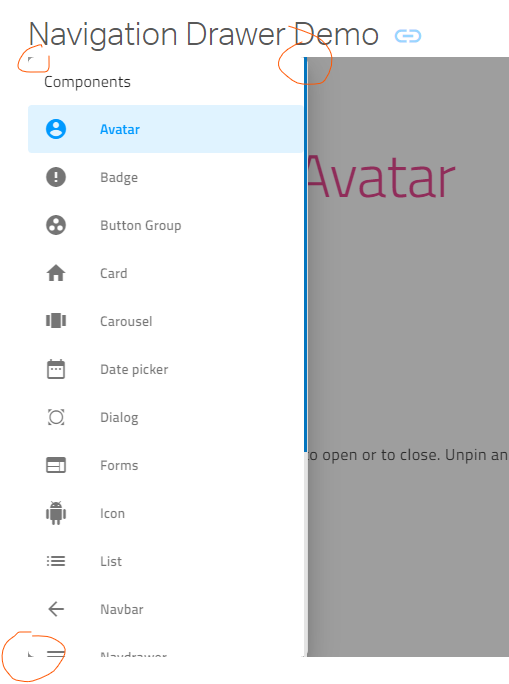The image size is (509, 684).
Task: Click the Button Group circle icon
Action: (x=56, y=225)
